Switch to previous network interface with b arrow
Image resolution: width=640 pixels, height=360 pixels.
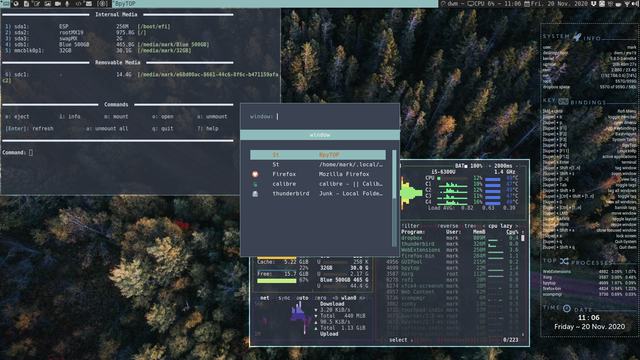pos(336,298)
